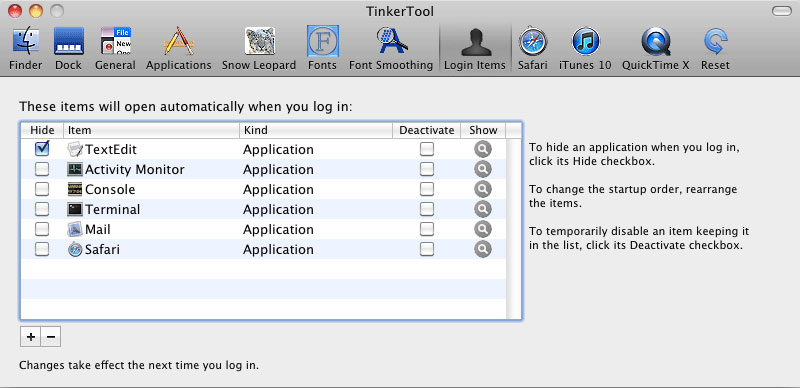Screen dimensions: 800x388
Task: Add a login item with plus button
Action: coord(31,336)
